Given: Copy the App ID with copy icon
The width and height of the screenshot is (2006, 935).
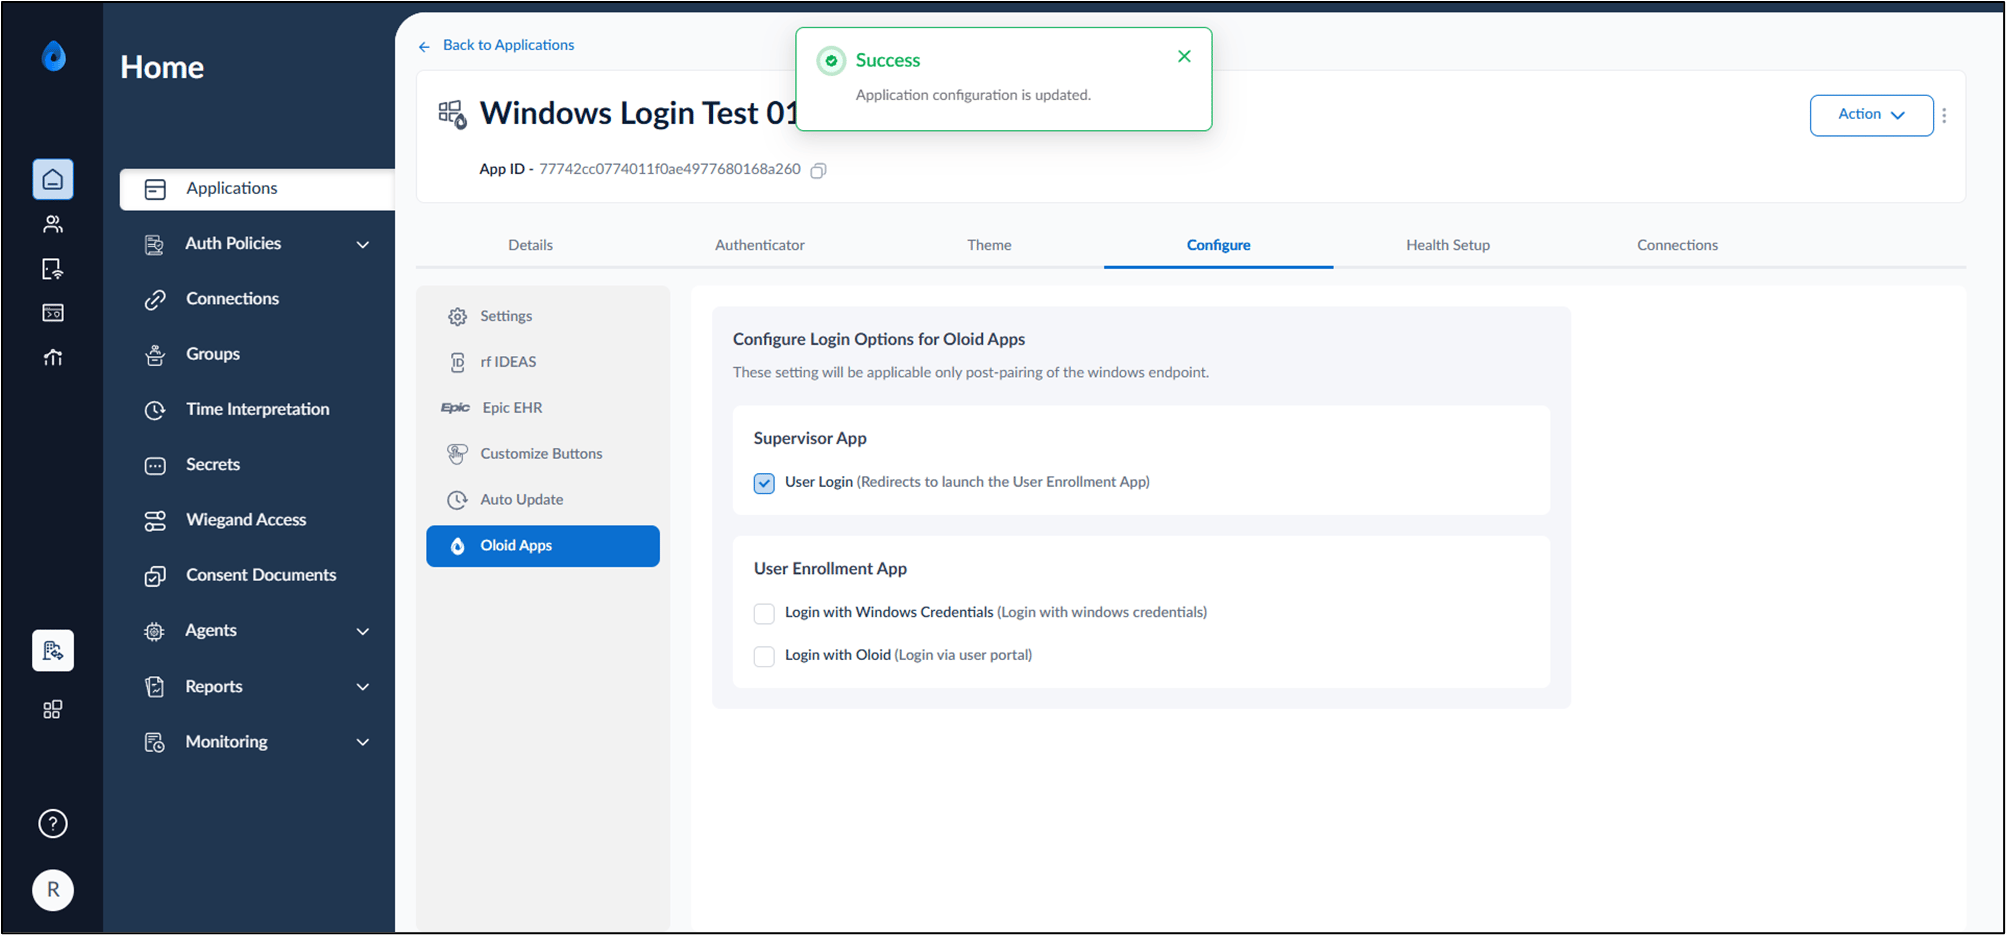Looking at the screenshot, I should 818,170.
